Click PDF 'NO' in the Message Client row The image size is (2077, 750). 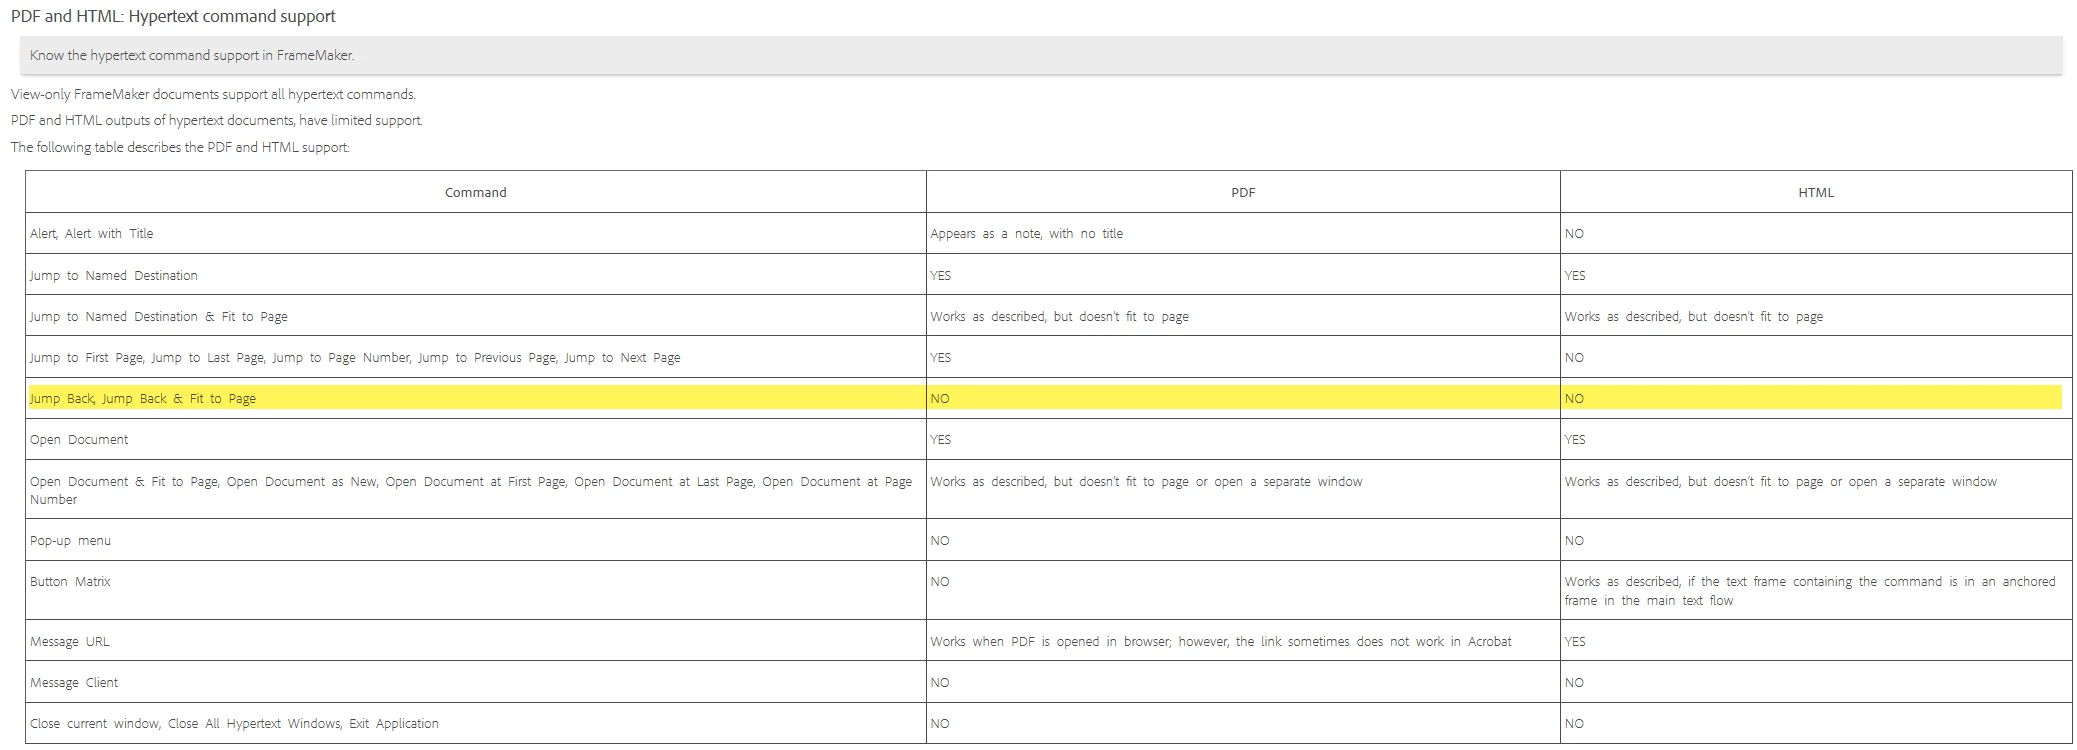click(1243, 682)
